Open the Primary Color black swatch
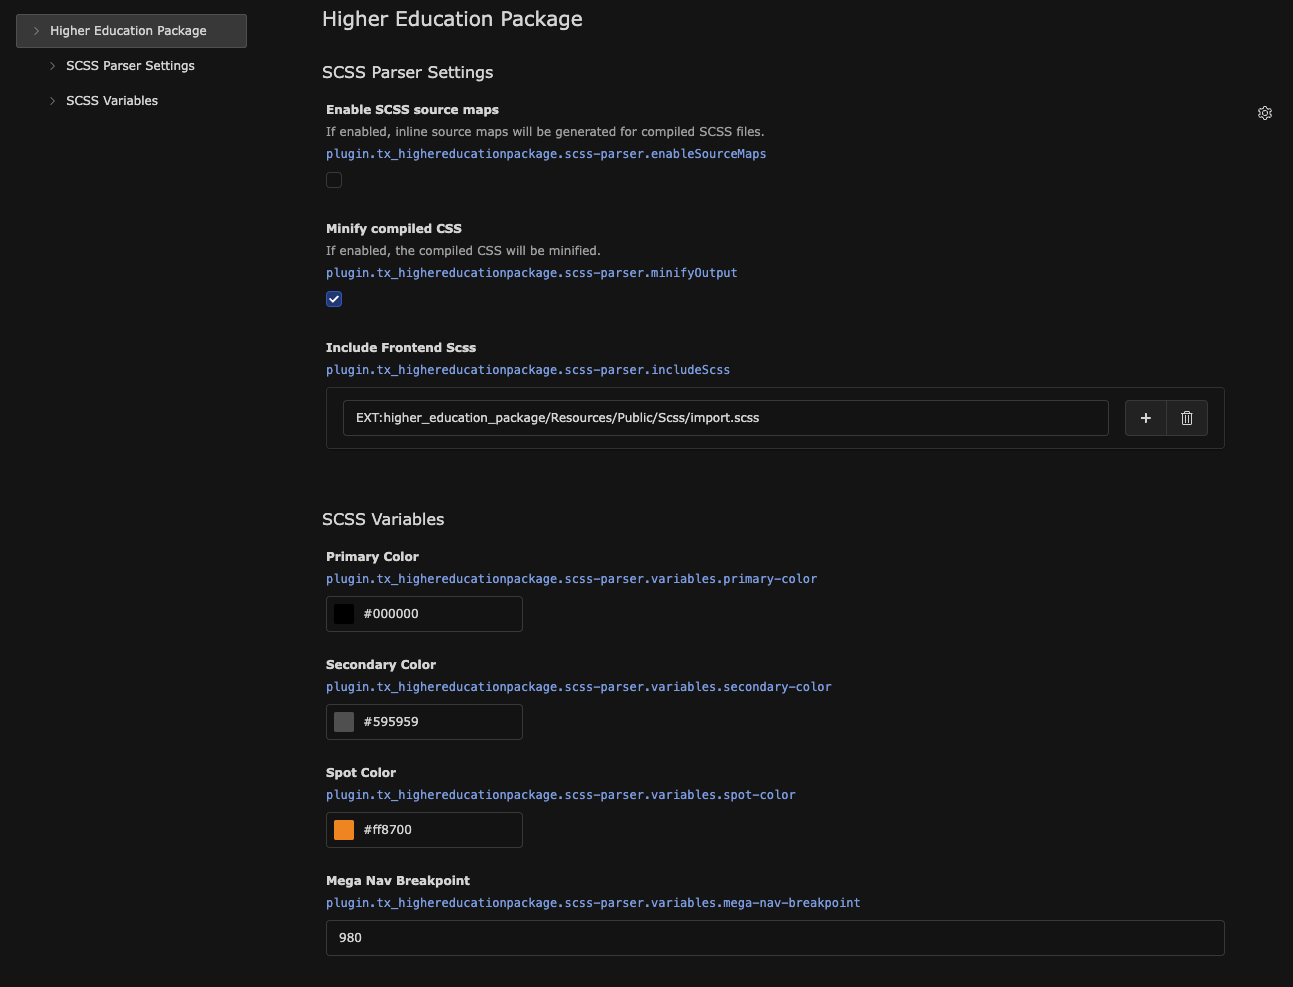This screenshot has width=1293, height=987. pos(344,614)
